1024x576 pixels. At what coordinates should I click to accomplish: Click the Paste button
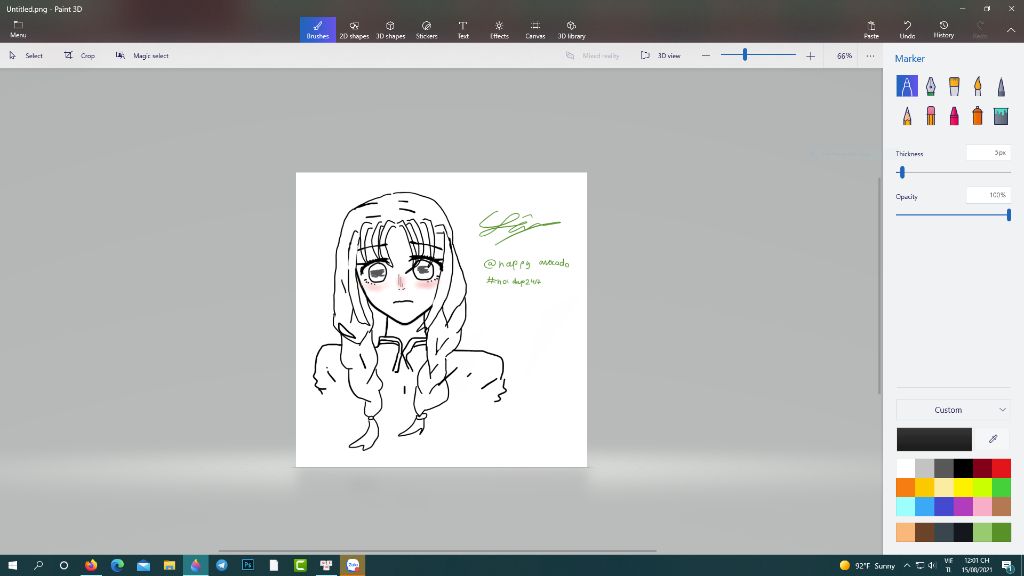pos(871,29)
